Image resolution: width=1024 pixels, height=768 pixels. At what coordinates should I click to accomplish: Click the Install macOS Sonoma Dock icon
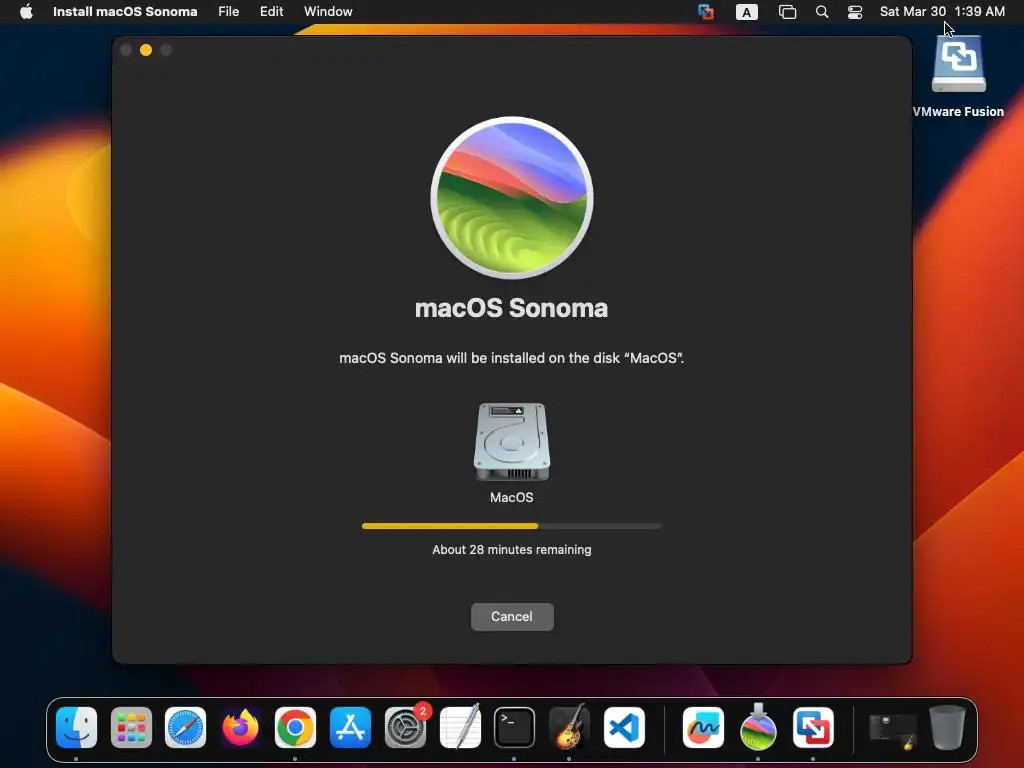(758, 727)
